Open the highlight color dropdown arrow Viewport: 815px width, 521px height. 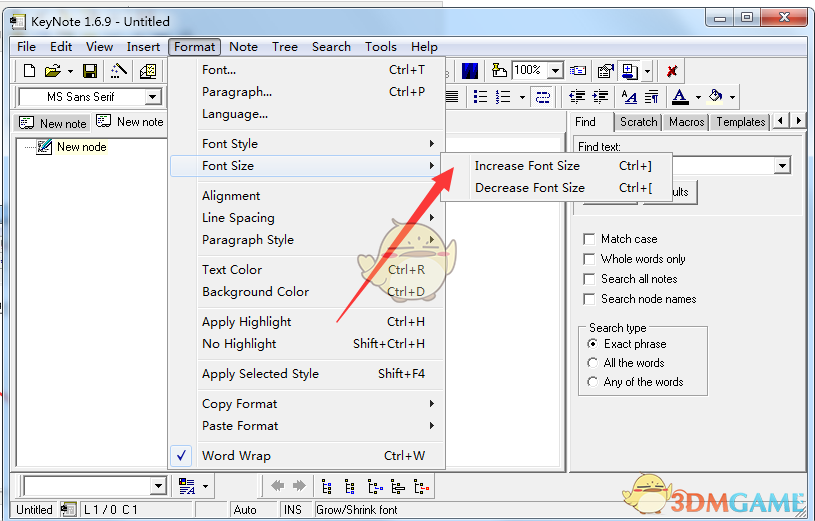tap(732, 97)
